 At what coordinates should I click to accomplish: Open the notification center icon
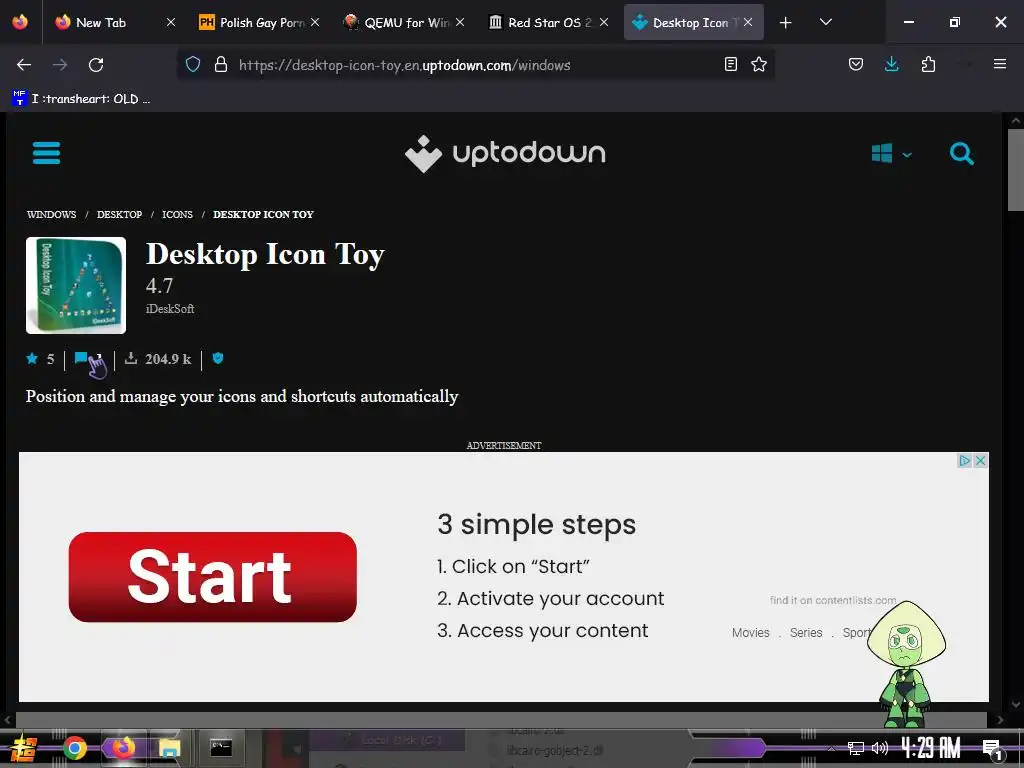pos(993,748)
